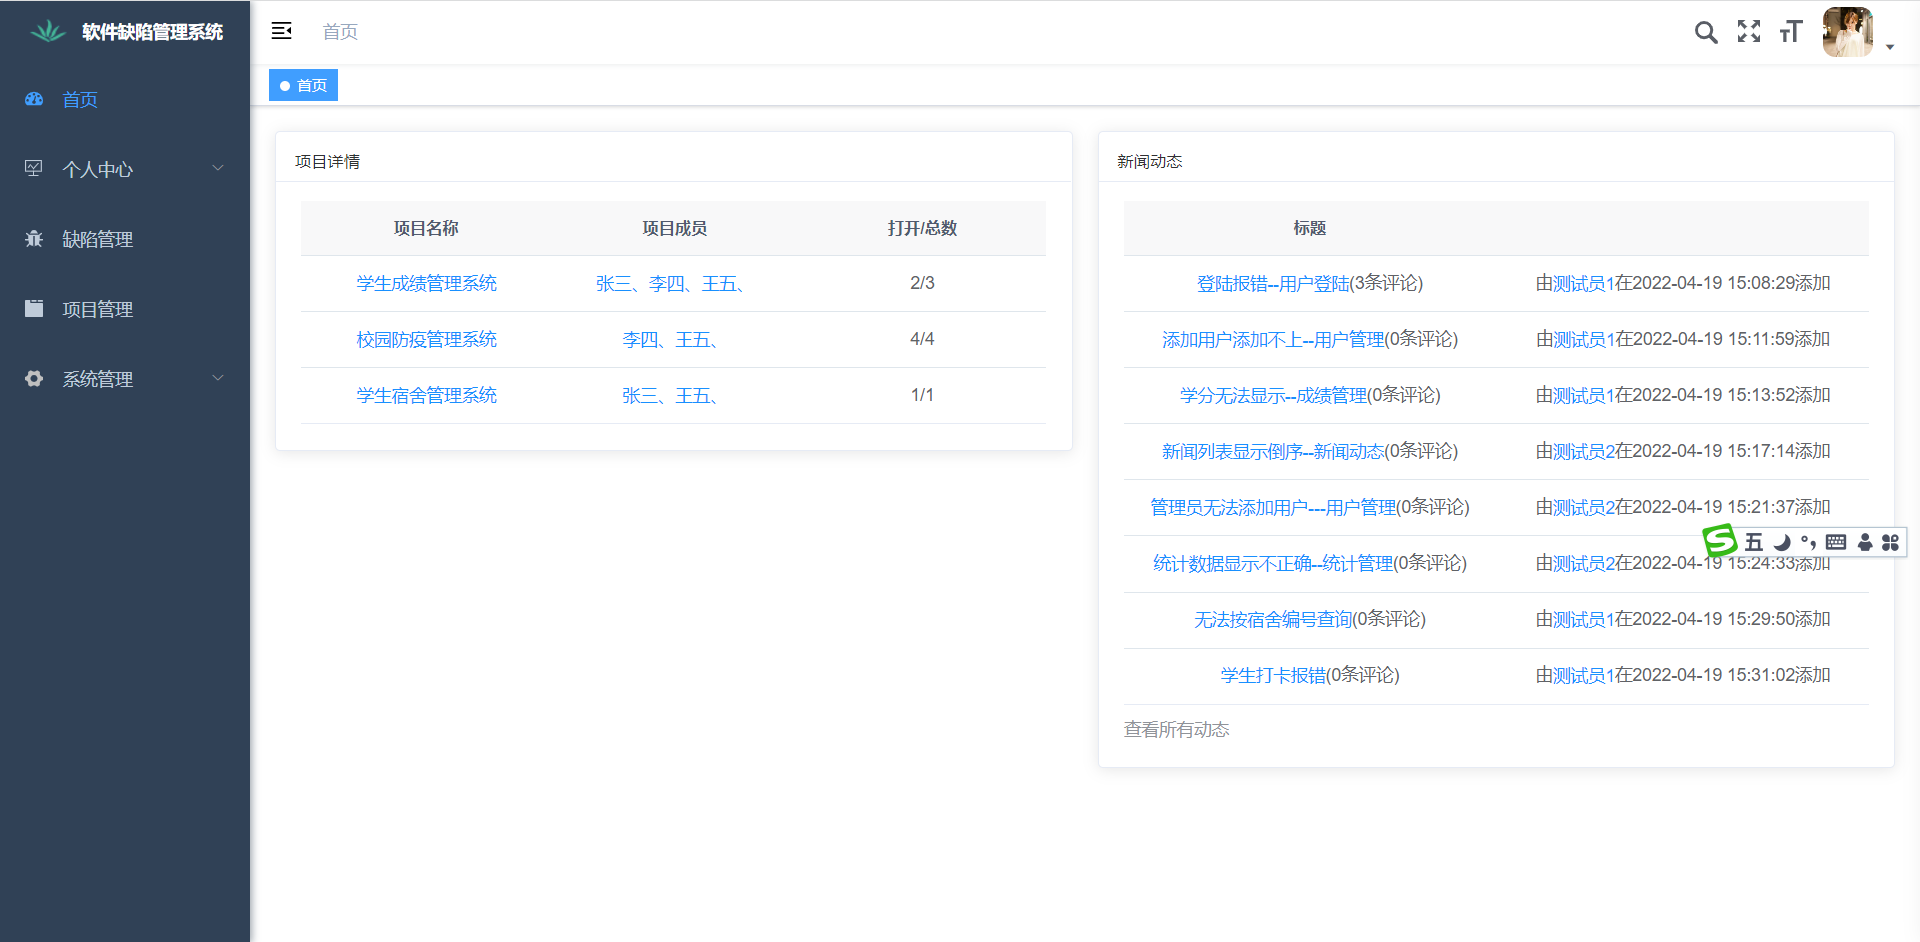Expand the avatar dropdown caret
Image resolution: width=1920 pixels, height=942 pixels.
1890,47
